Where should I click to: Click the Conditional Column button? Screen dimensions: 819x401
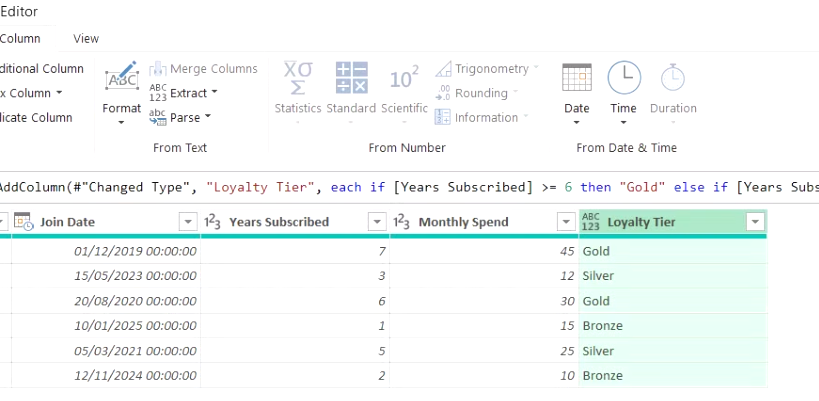(x=42, y=69)
